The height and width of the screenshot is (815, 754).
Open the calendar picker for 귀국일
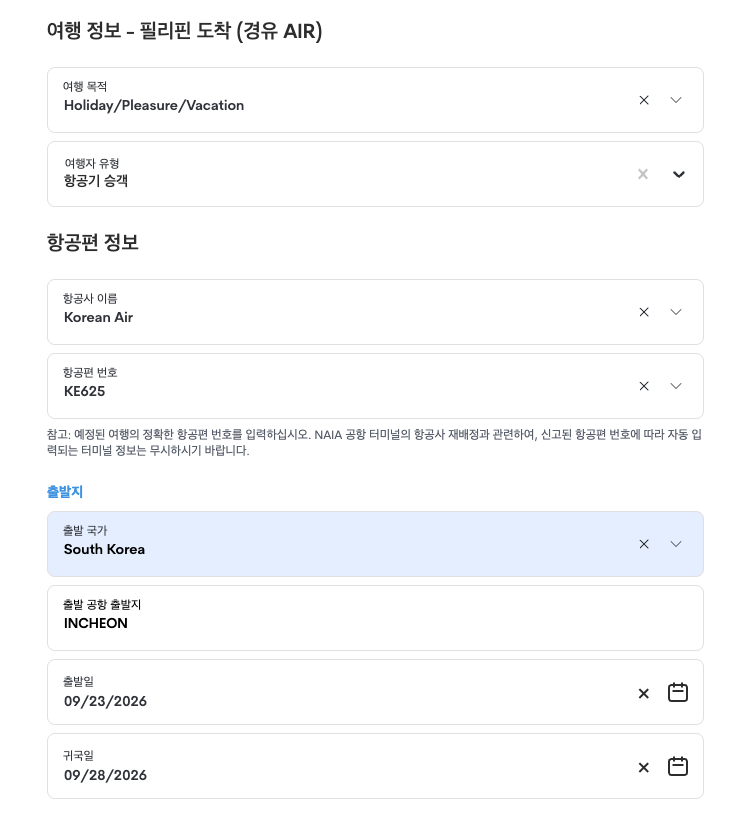pos(678,766)
